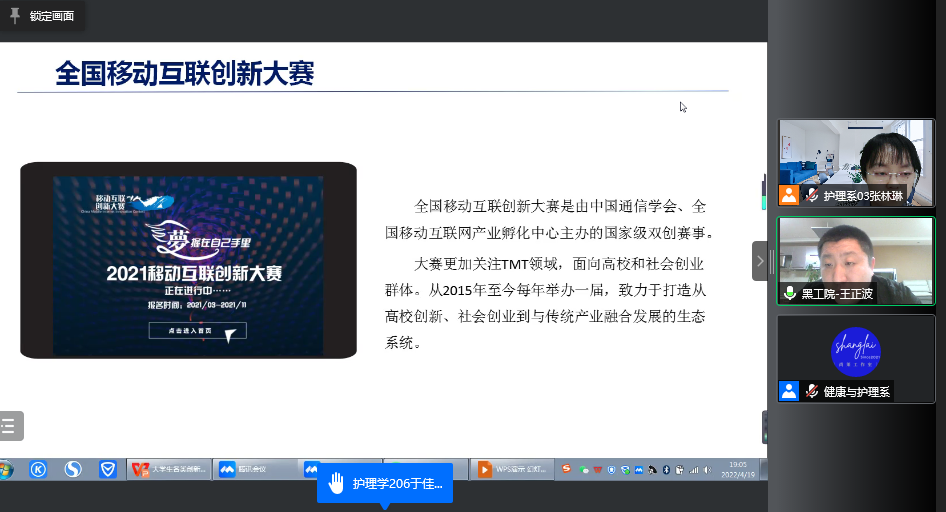Screen dimensions: 946x512
Task: Open the 腾讯会议 taskbar item
Action: click(x=255, y=469)
